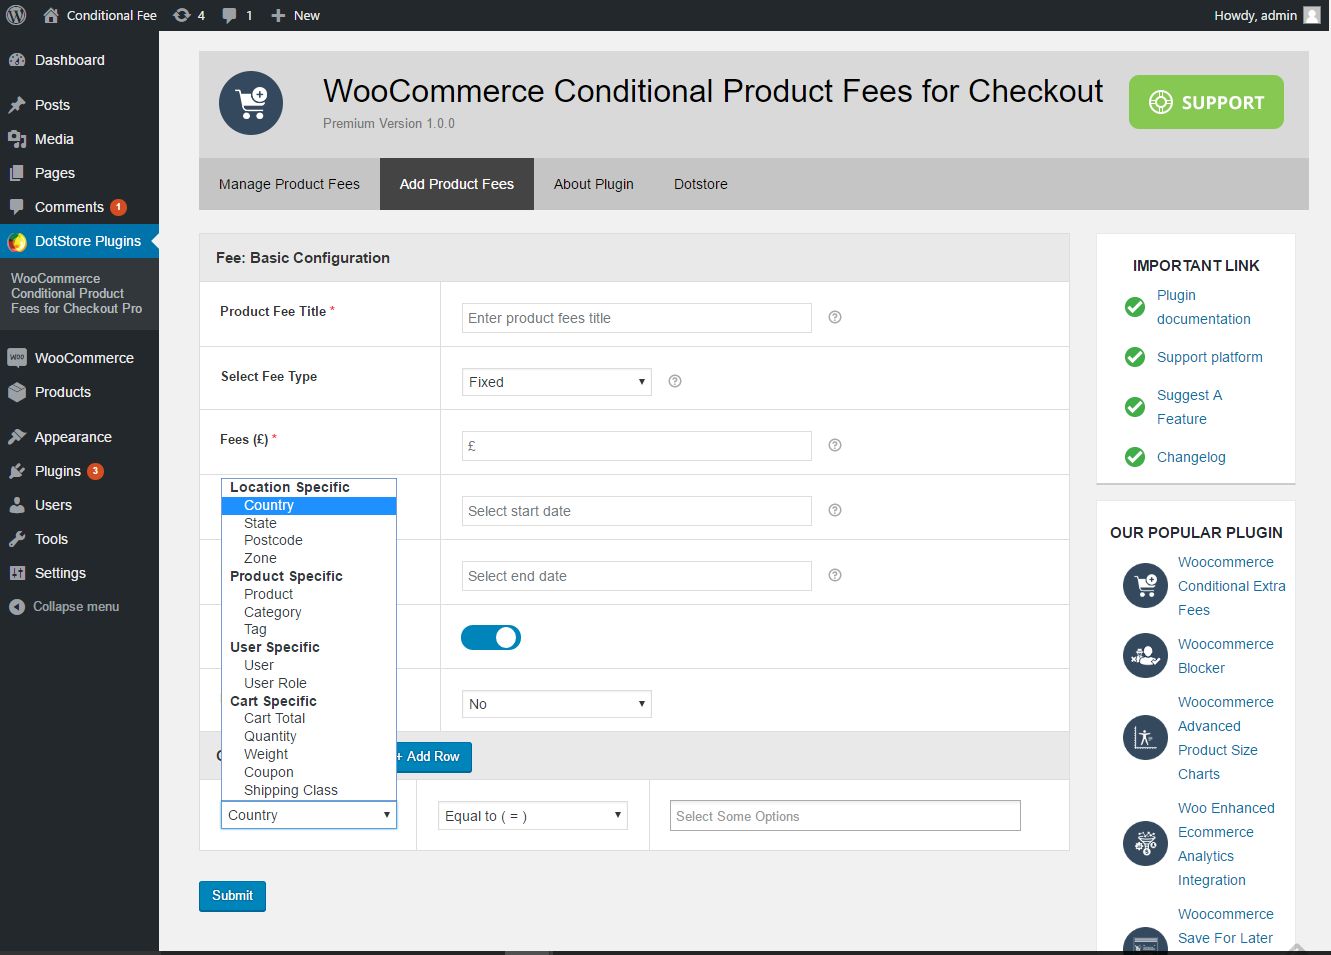Focus the Fees amount input field
The image size is (1331, 955).
coord(637,446)
